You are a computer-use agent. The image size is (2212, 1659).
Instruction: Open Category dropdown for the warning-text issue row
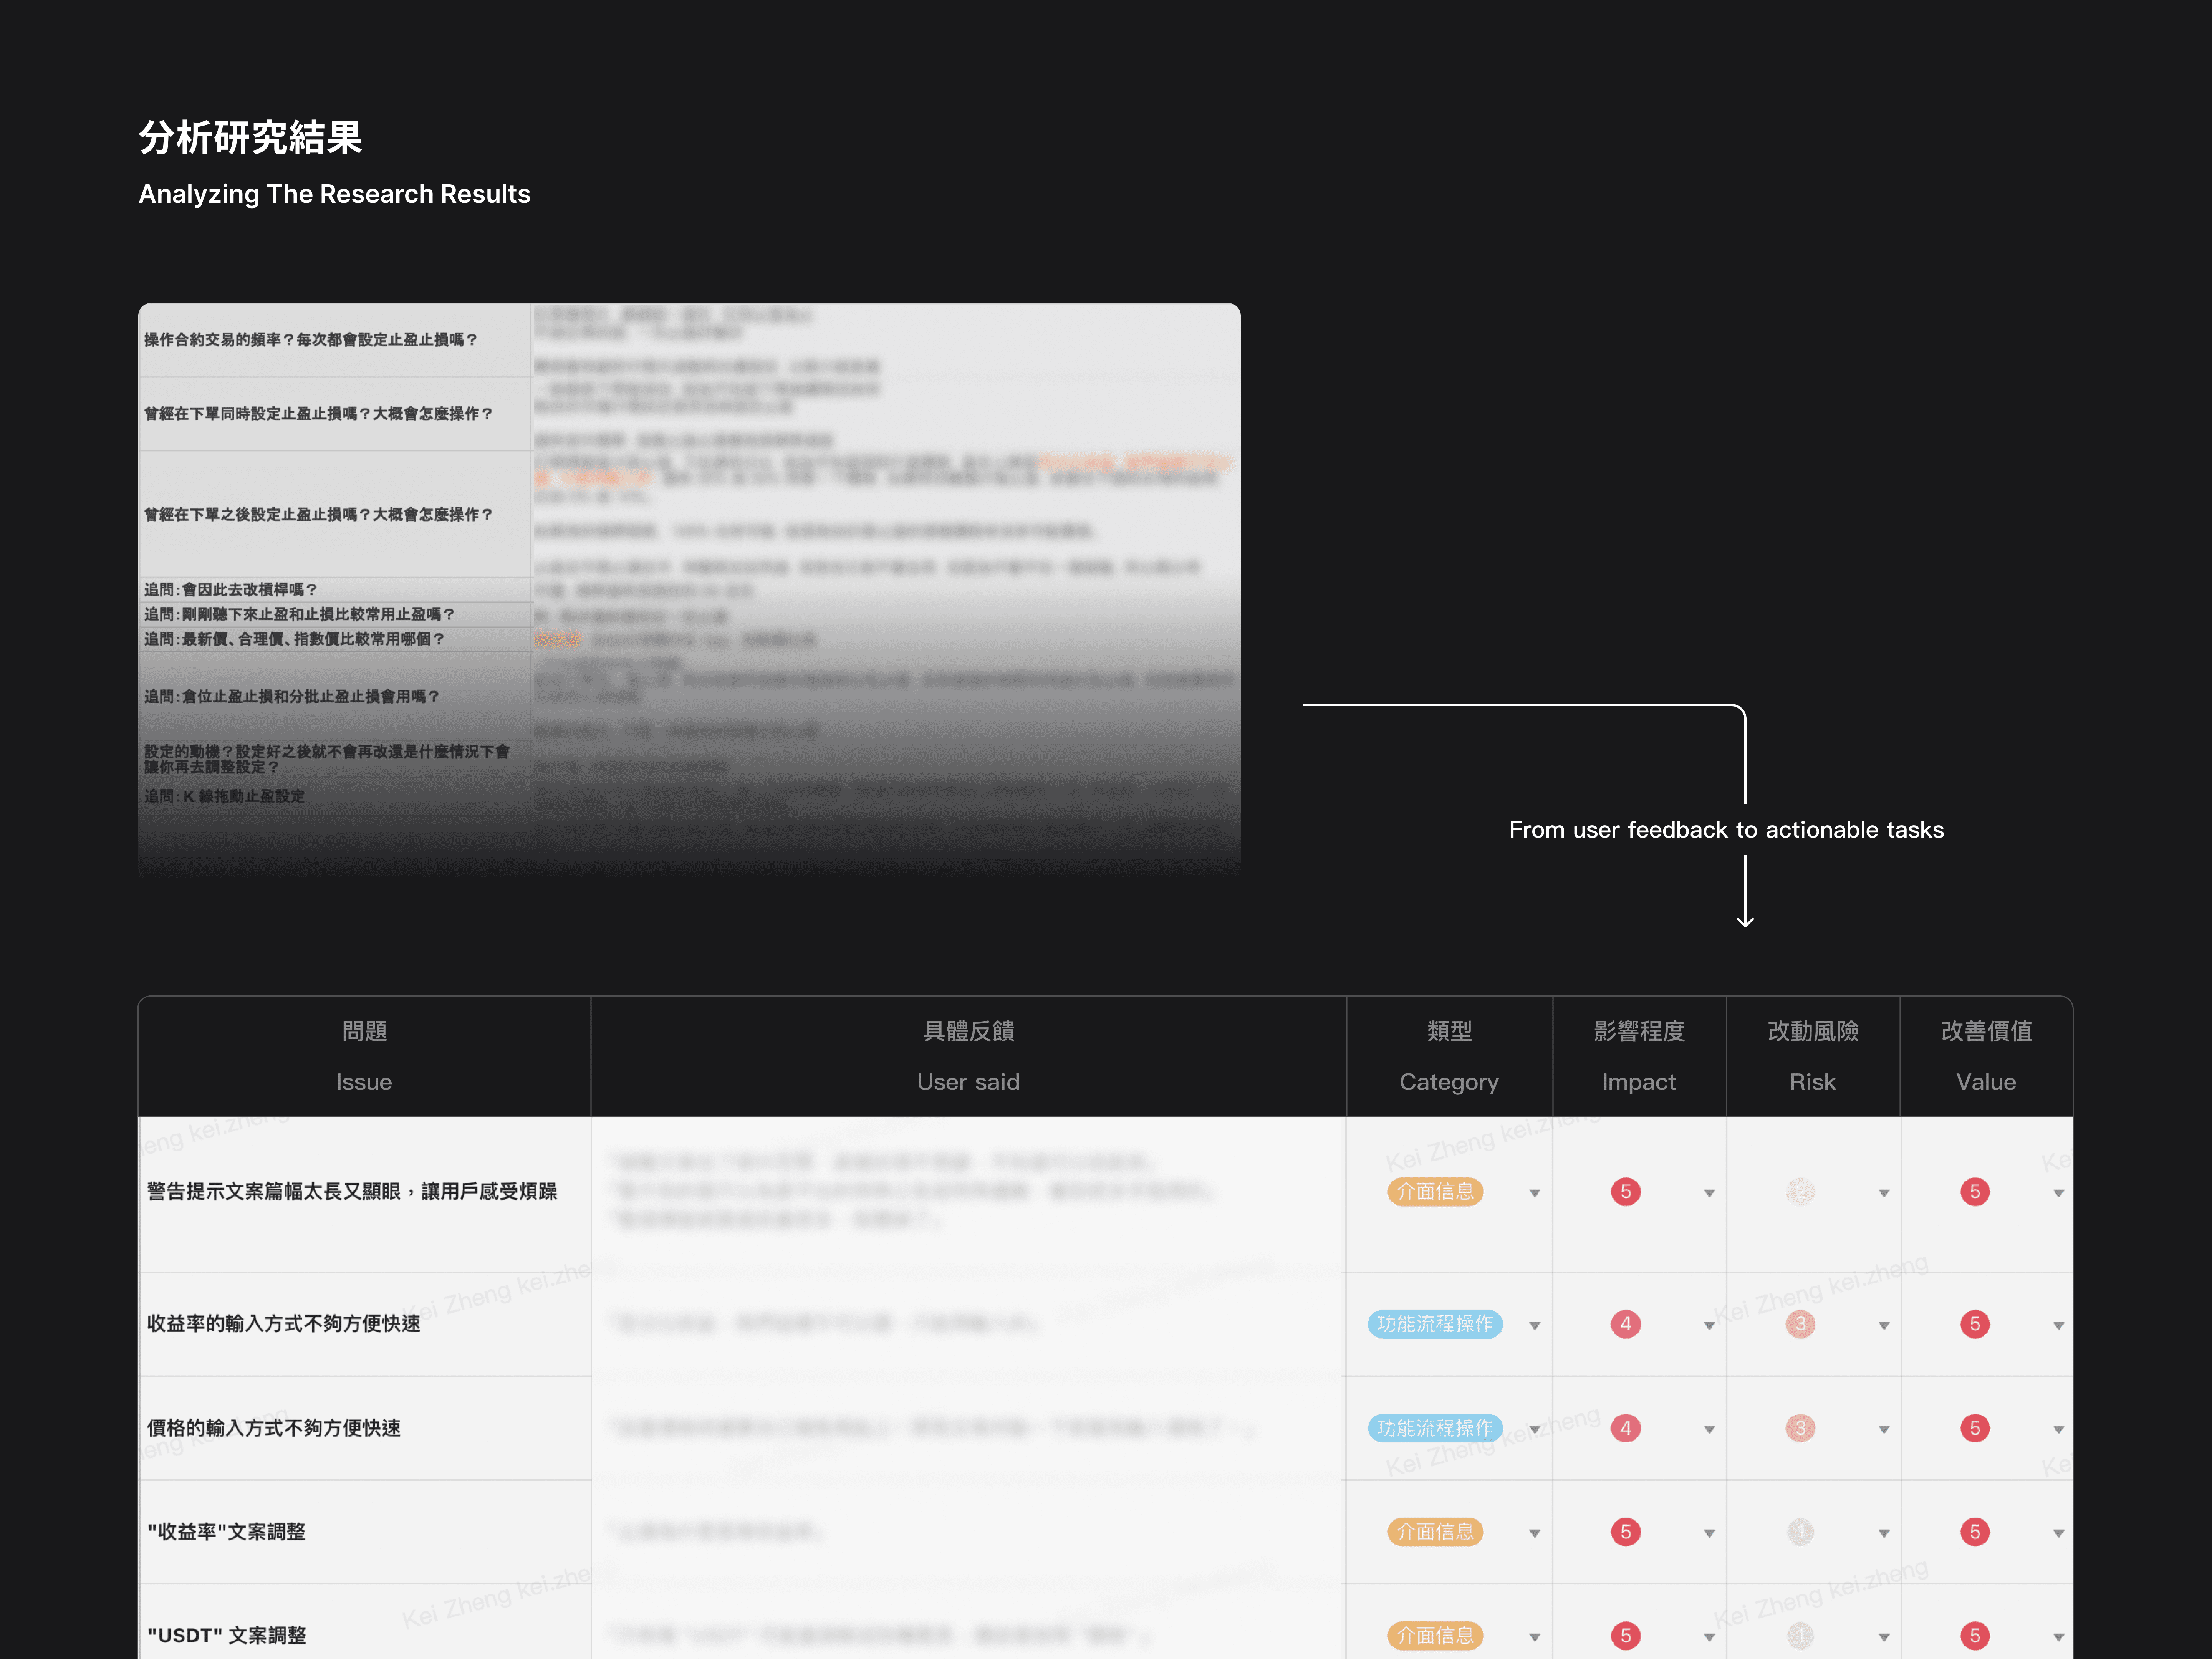click(x=1534, y=1193)
